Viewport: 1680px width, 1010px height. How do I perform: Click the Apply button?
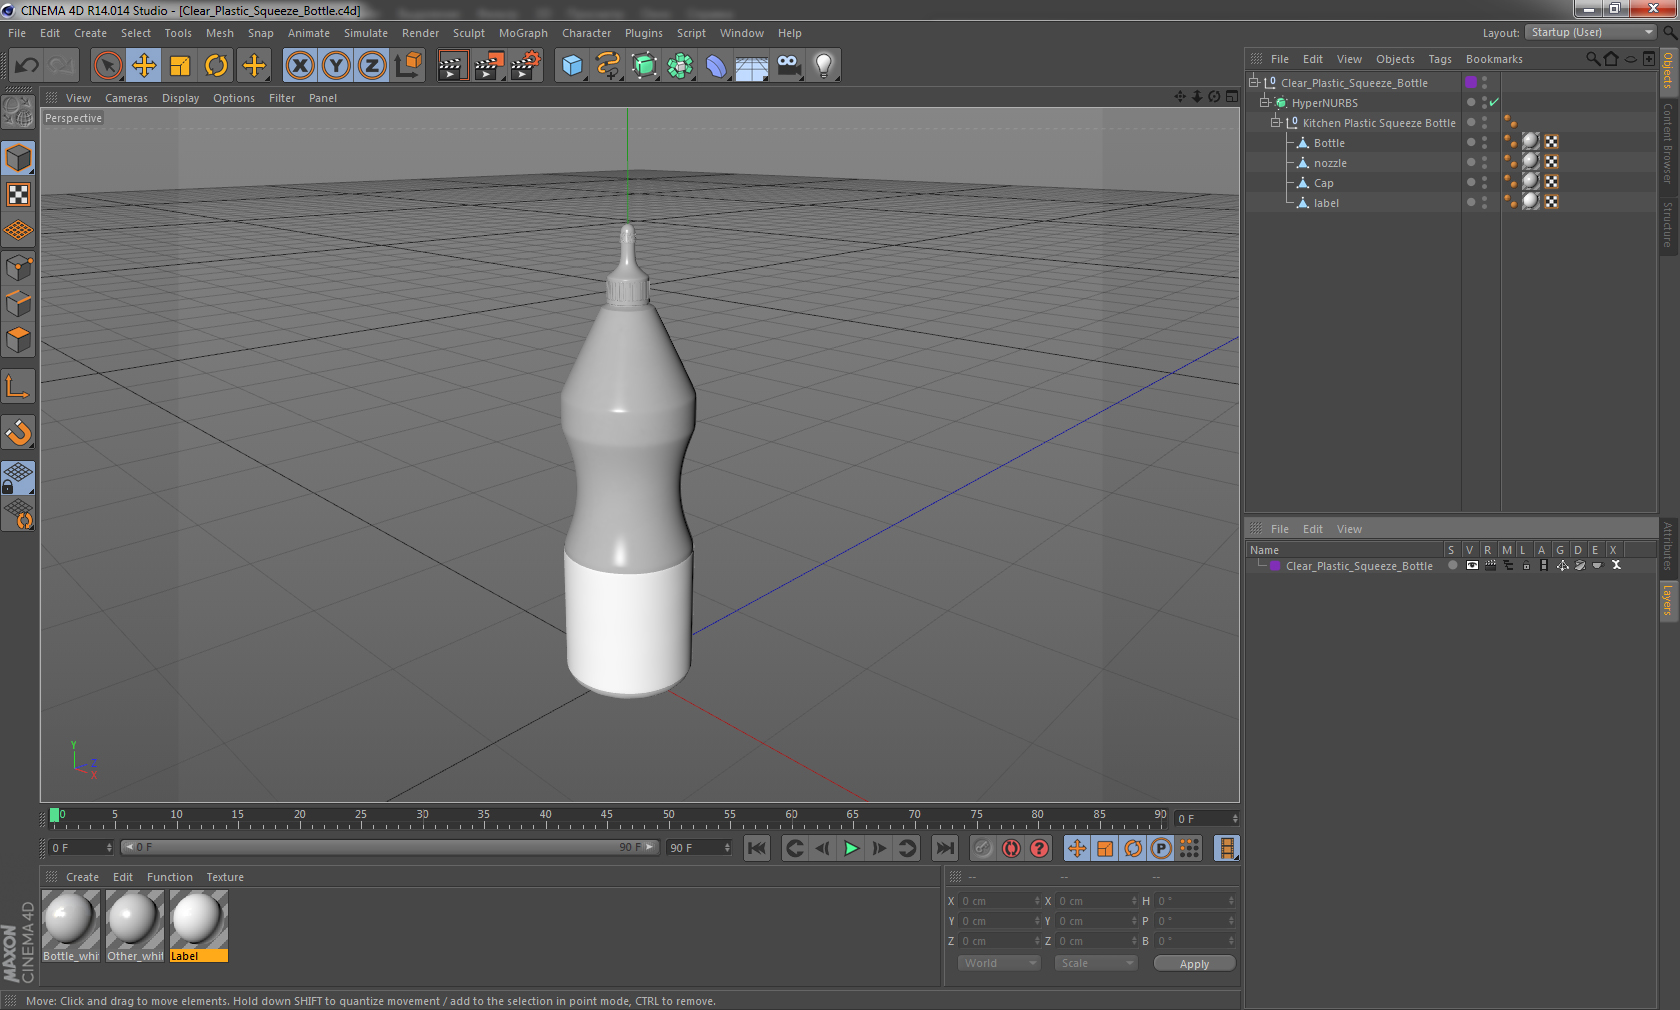pyautogui.click(x=1194, y=964)
